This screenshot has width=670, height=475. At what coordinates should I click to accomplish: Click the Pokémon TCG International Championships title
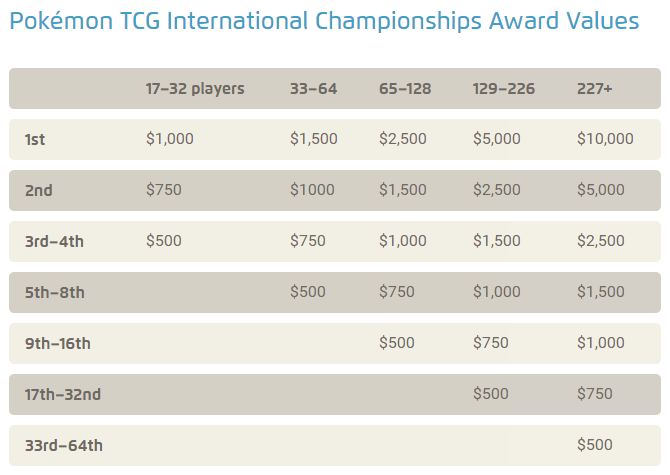[x=324, y=21]
